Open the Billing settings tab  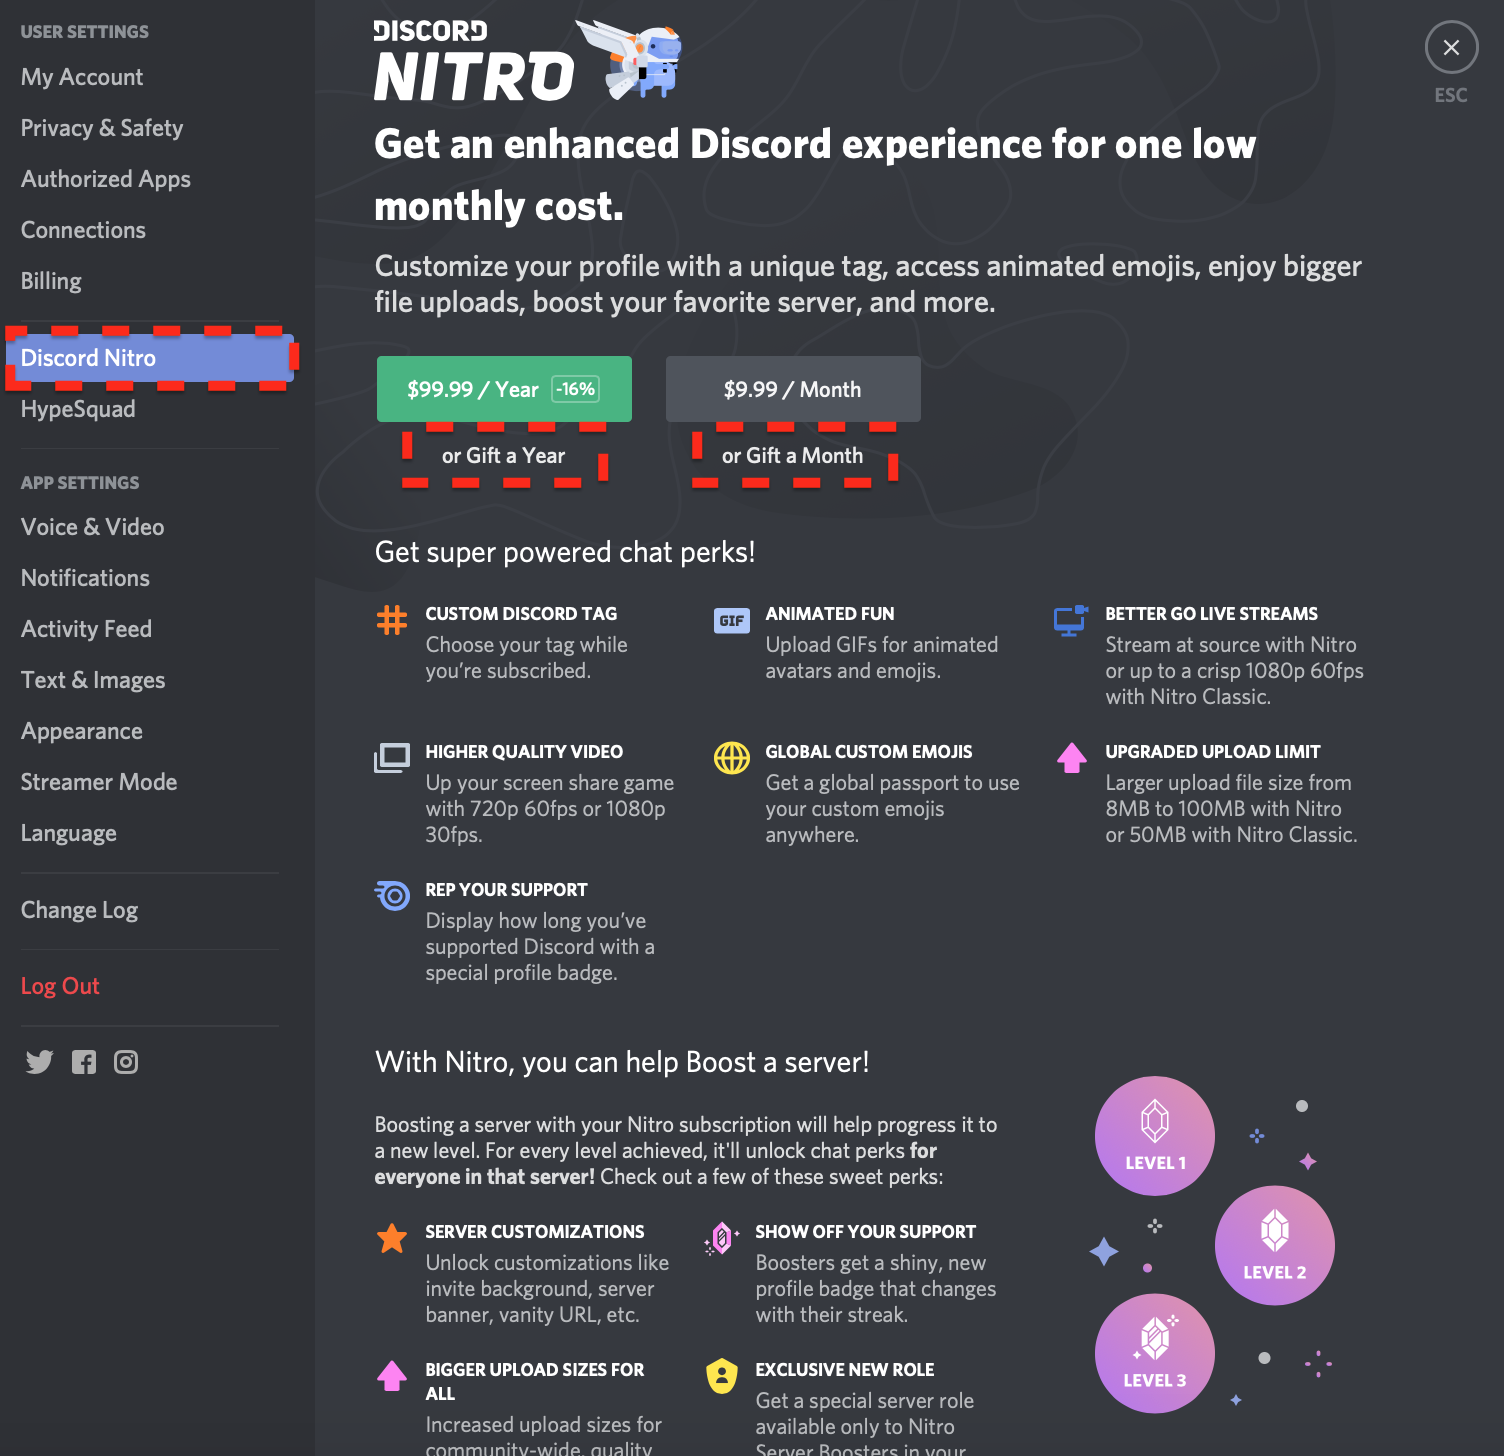pyautogui.click(x=50, y=280)
